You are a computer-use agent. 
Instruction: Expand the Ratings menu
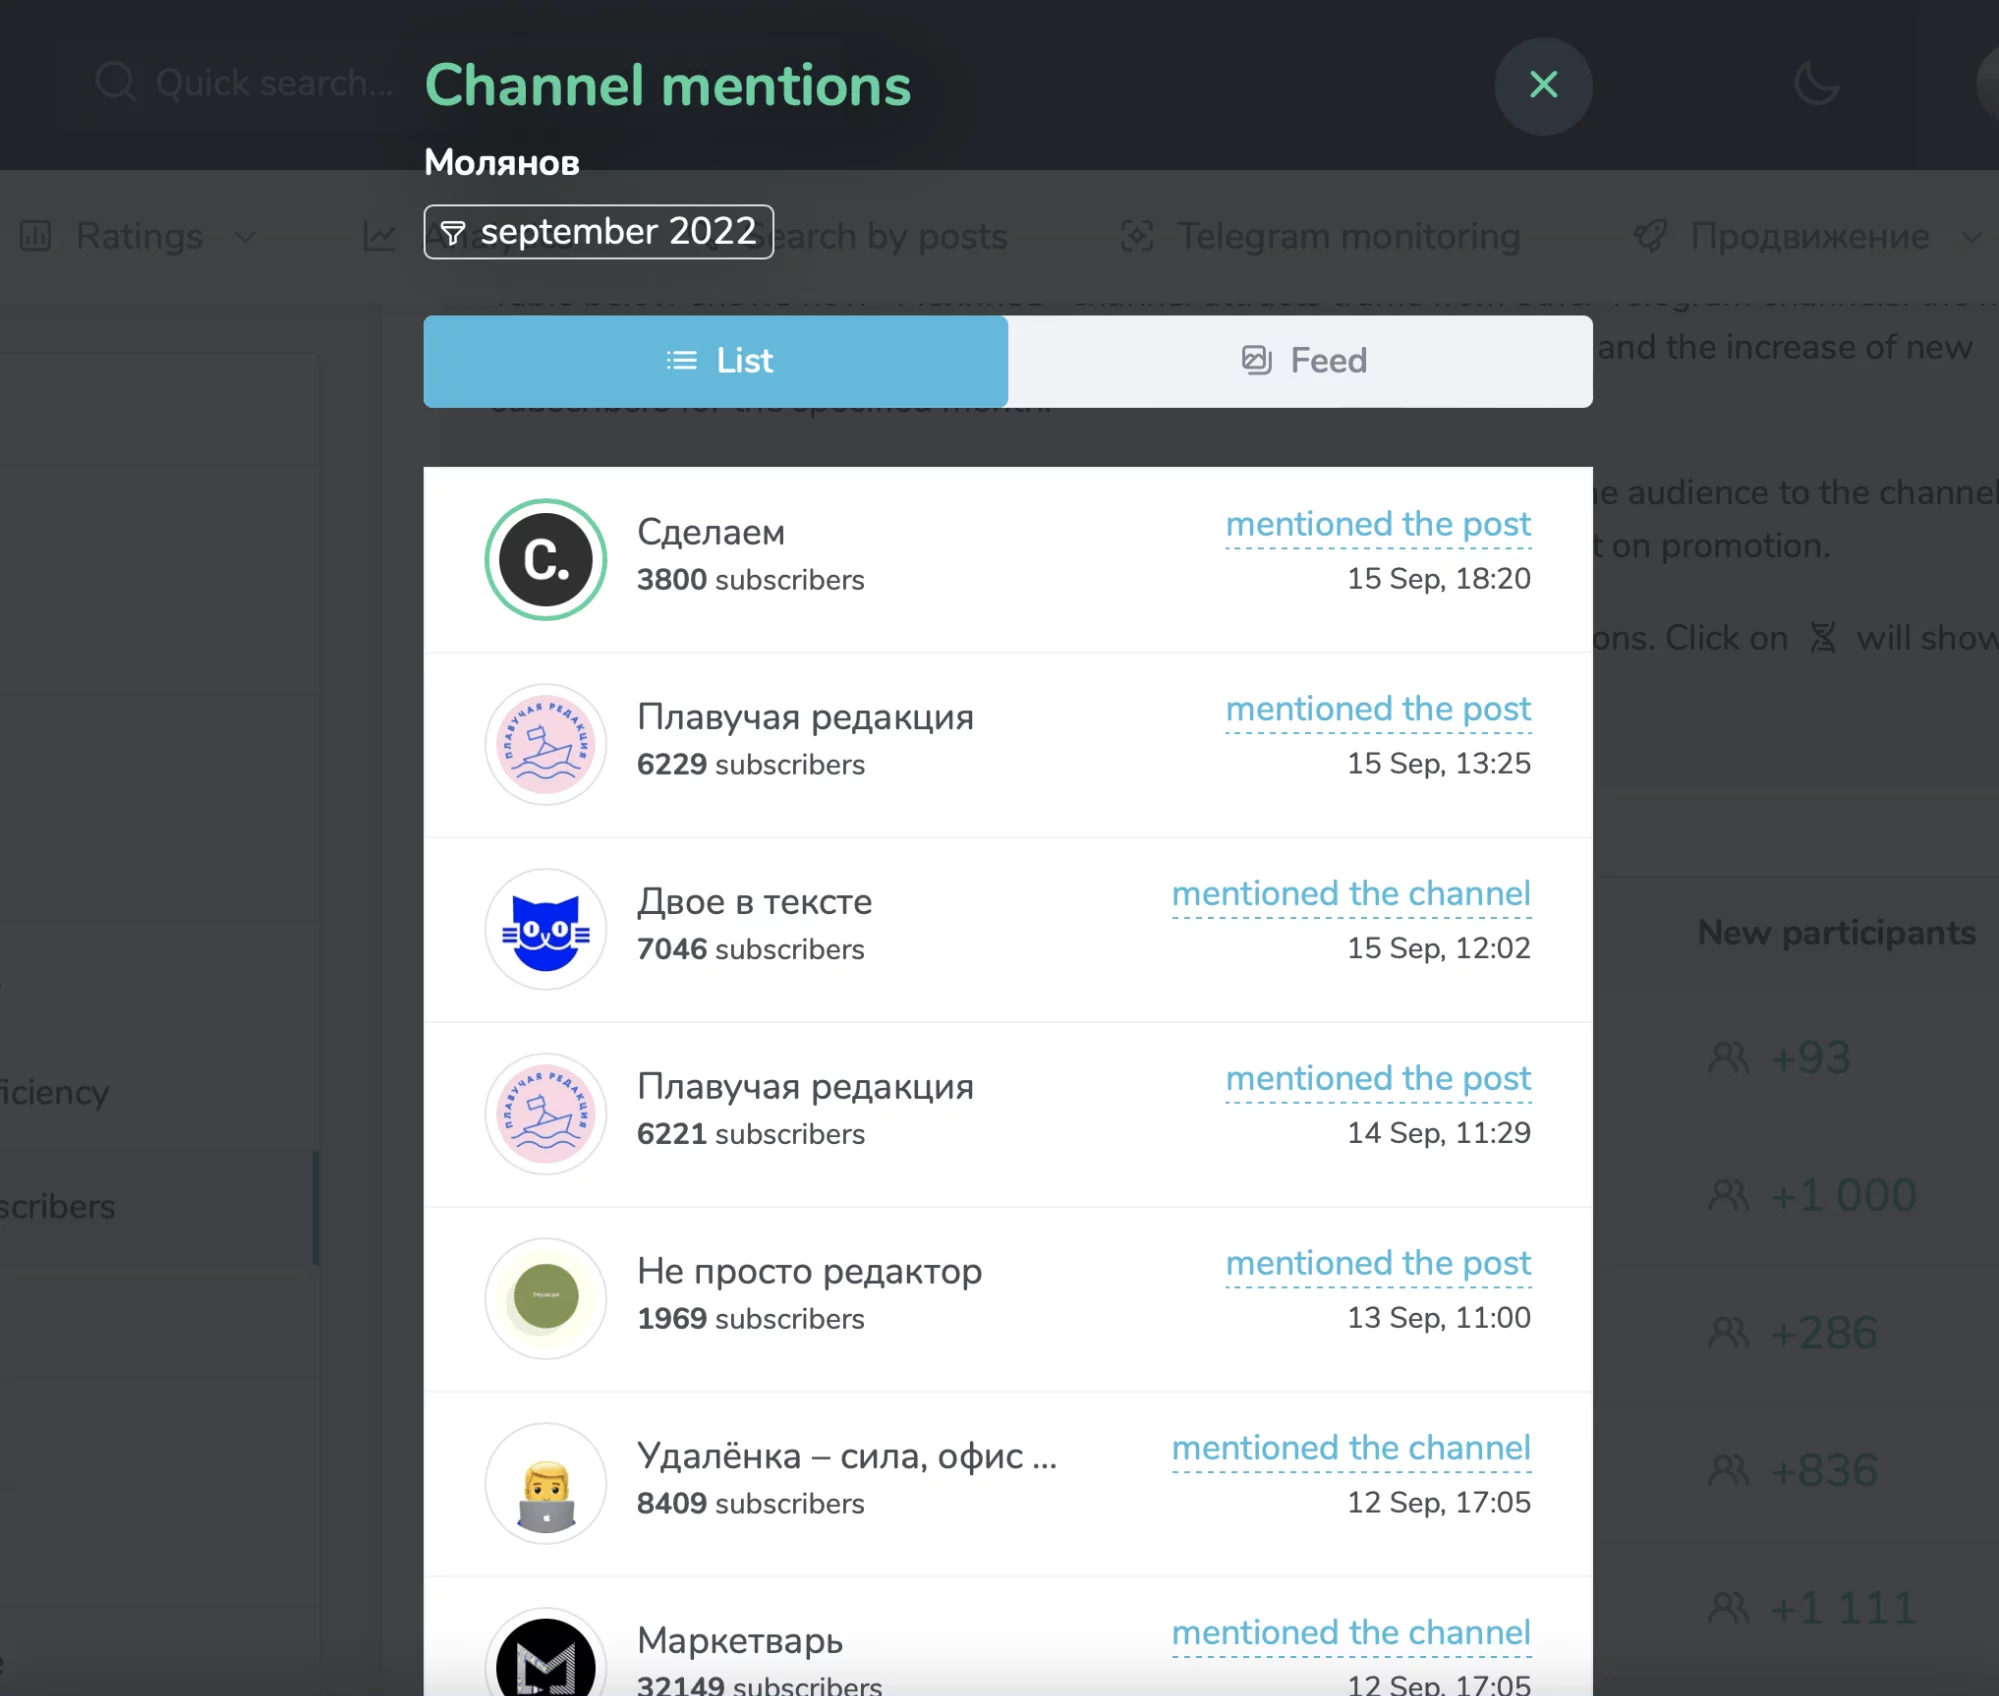coord(140,237)
